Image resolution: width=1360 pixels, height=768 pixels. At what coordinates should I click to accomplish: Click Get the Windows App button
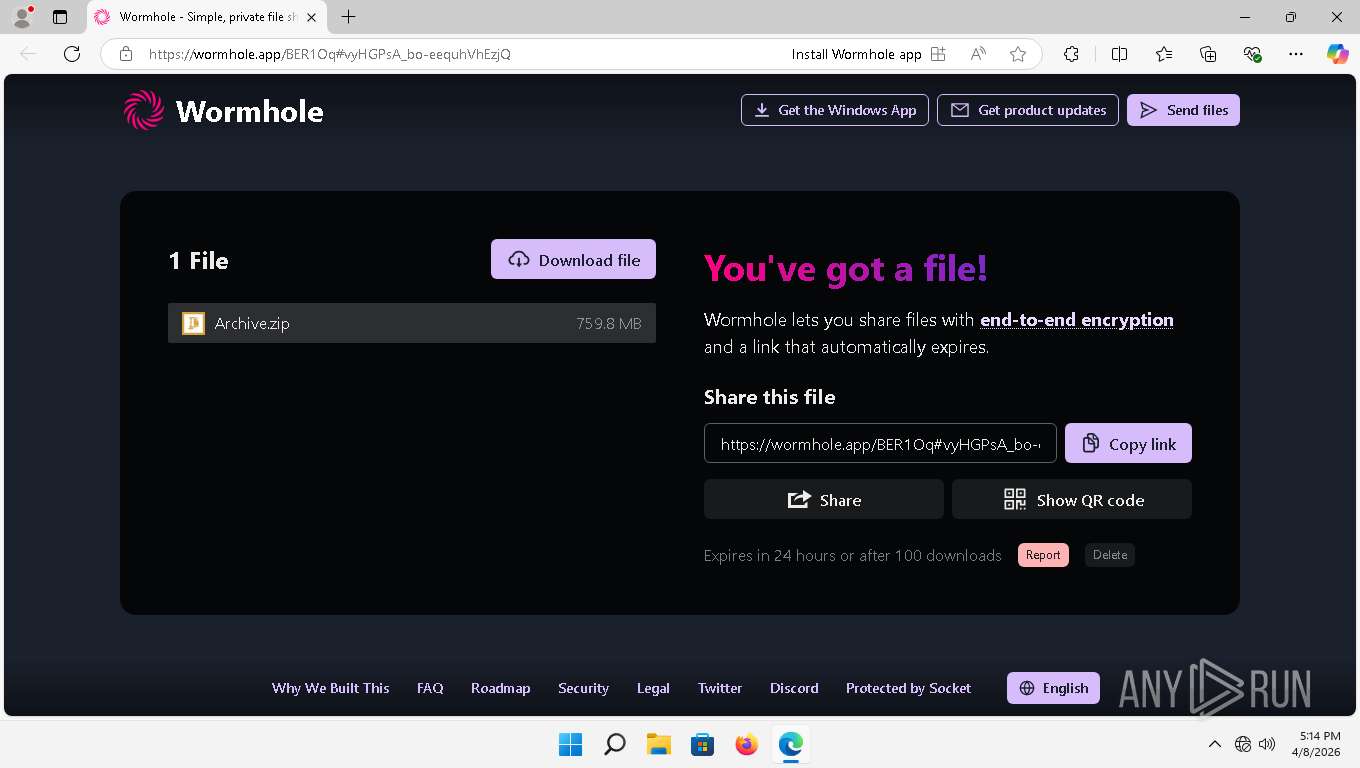click(x=835, y=110)
